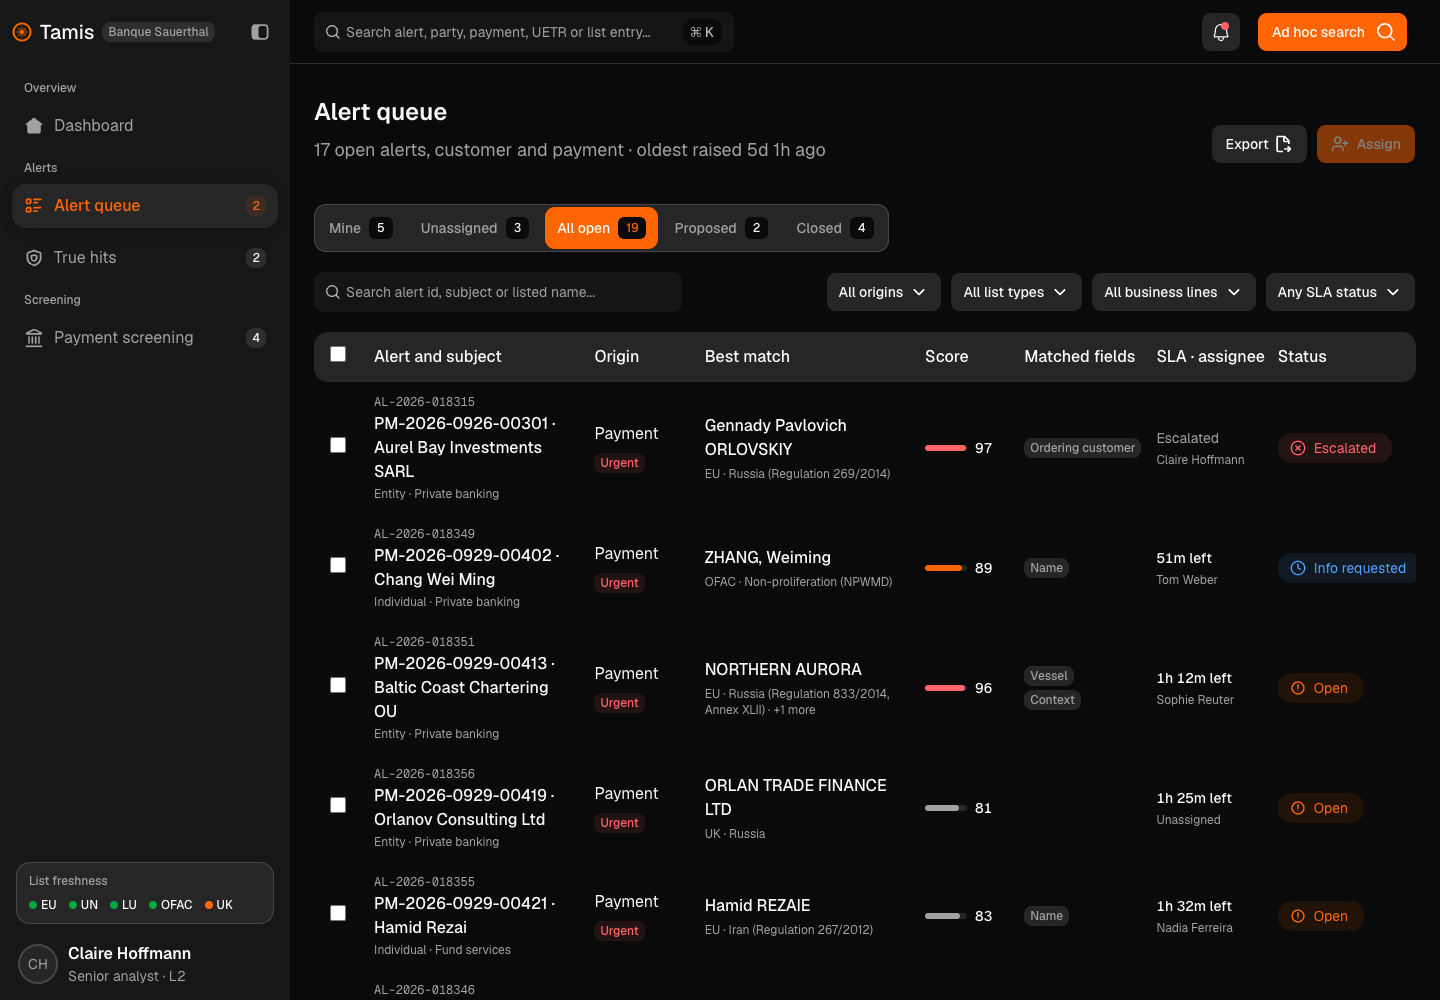Go to Payment screening in sidebar
This screenshot has width=1440, height=1000.
[x=145, y=338]
